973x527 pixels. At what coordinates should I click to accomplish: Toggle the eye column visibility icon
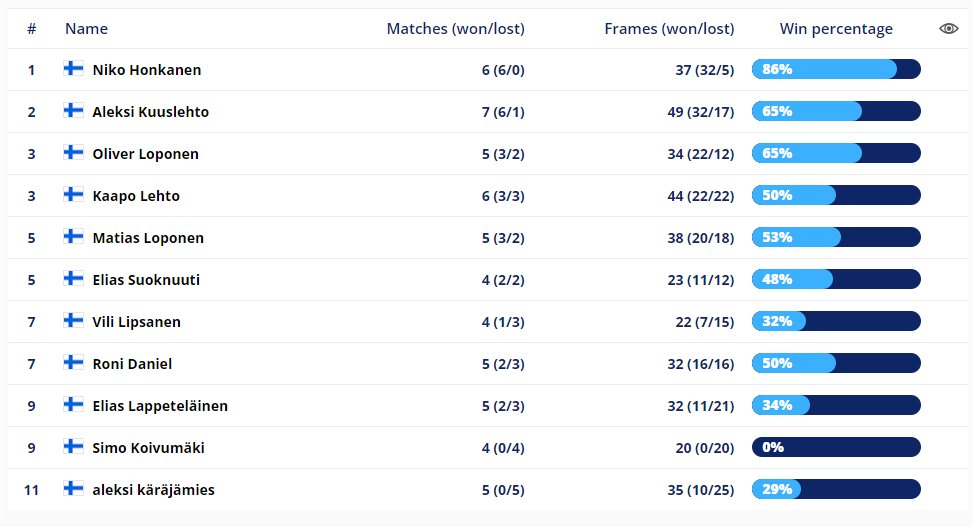[948, 29]
